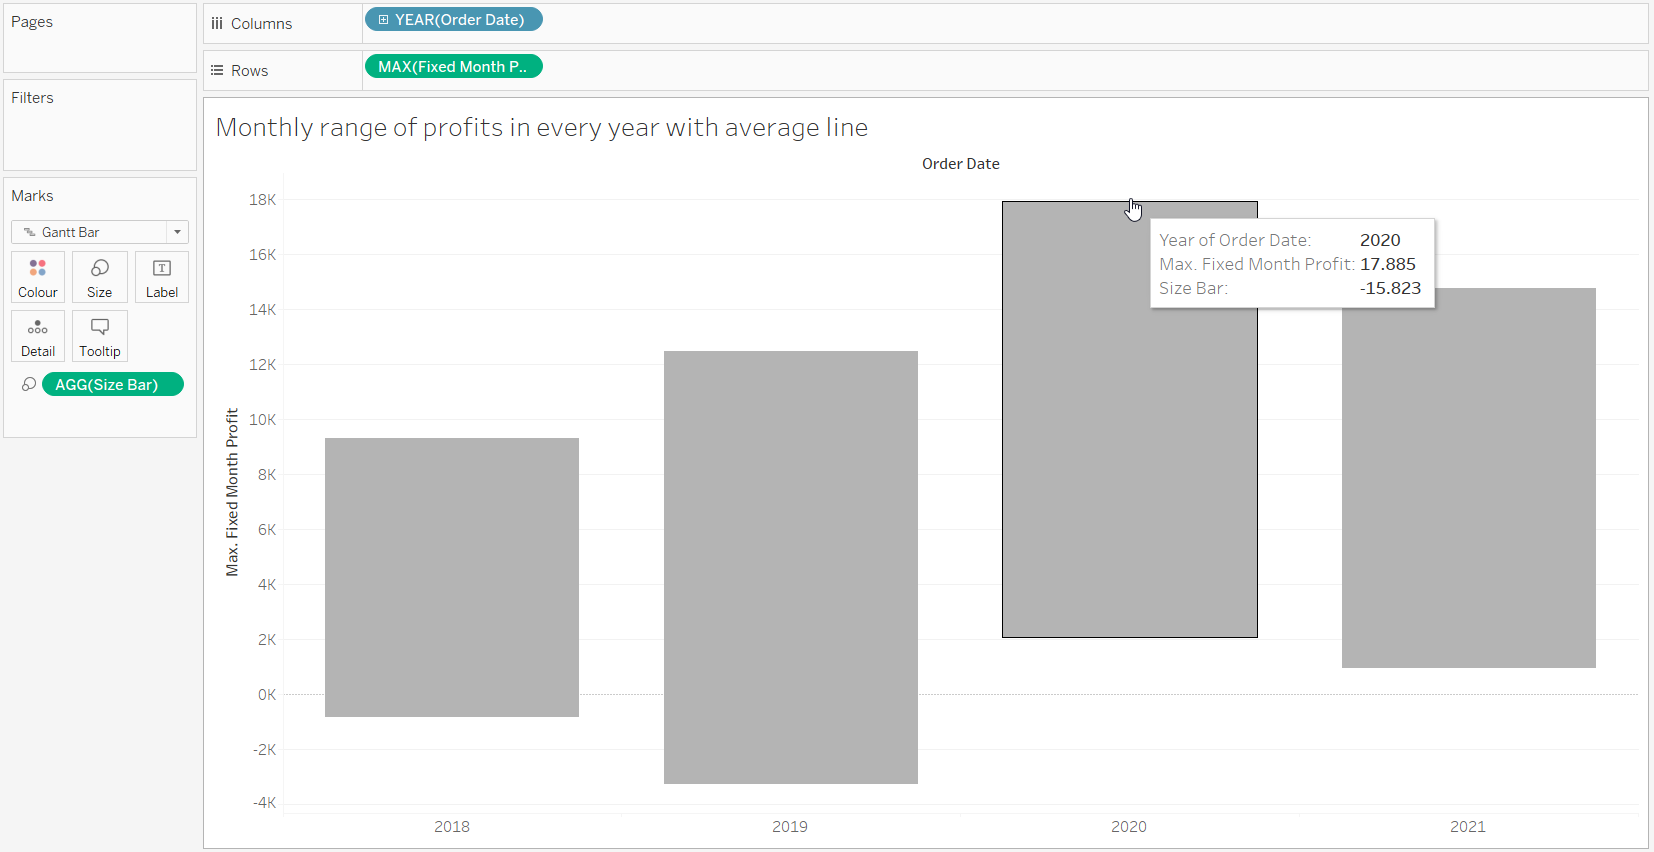Click the Rows shelf icon
This screenshot has width=1654, height=852.
217,70
